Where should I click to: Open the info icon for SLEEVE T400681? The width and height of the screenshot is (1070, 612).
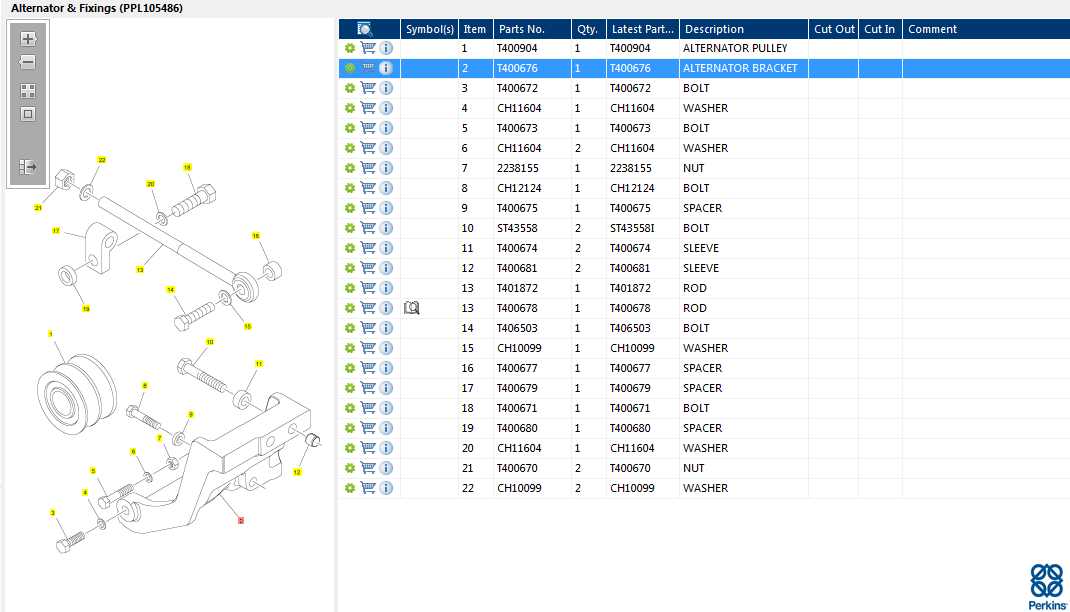point(386,268)
